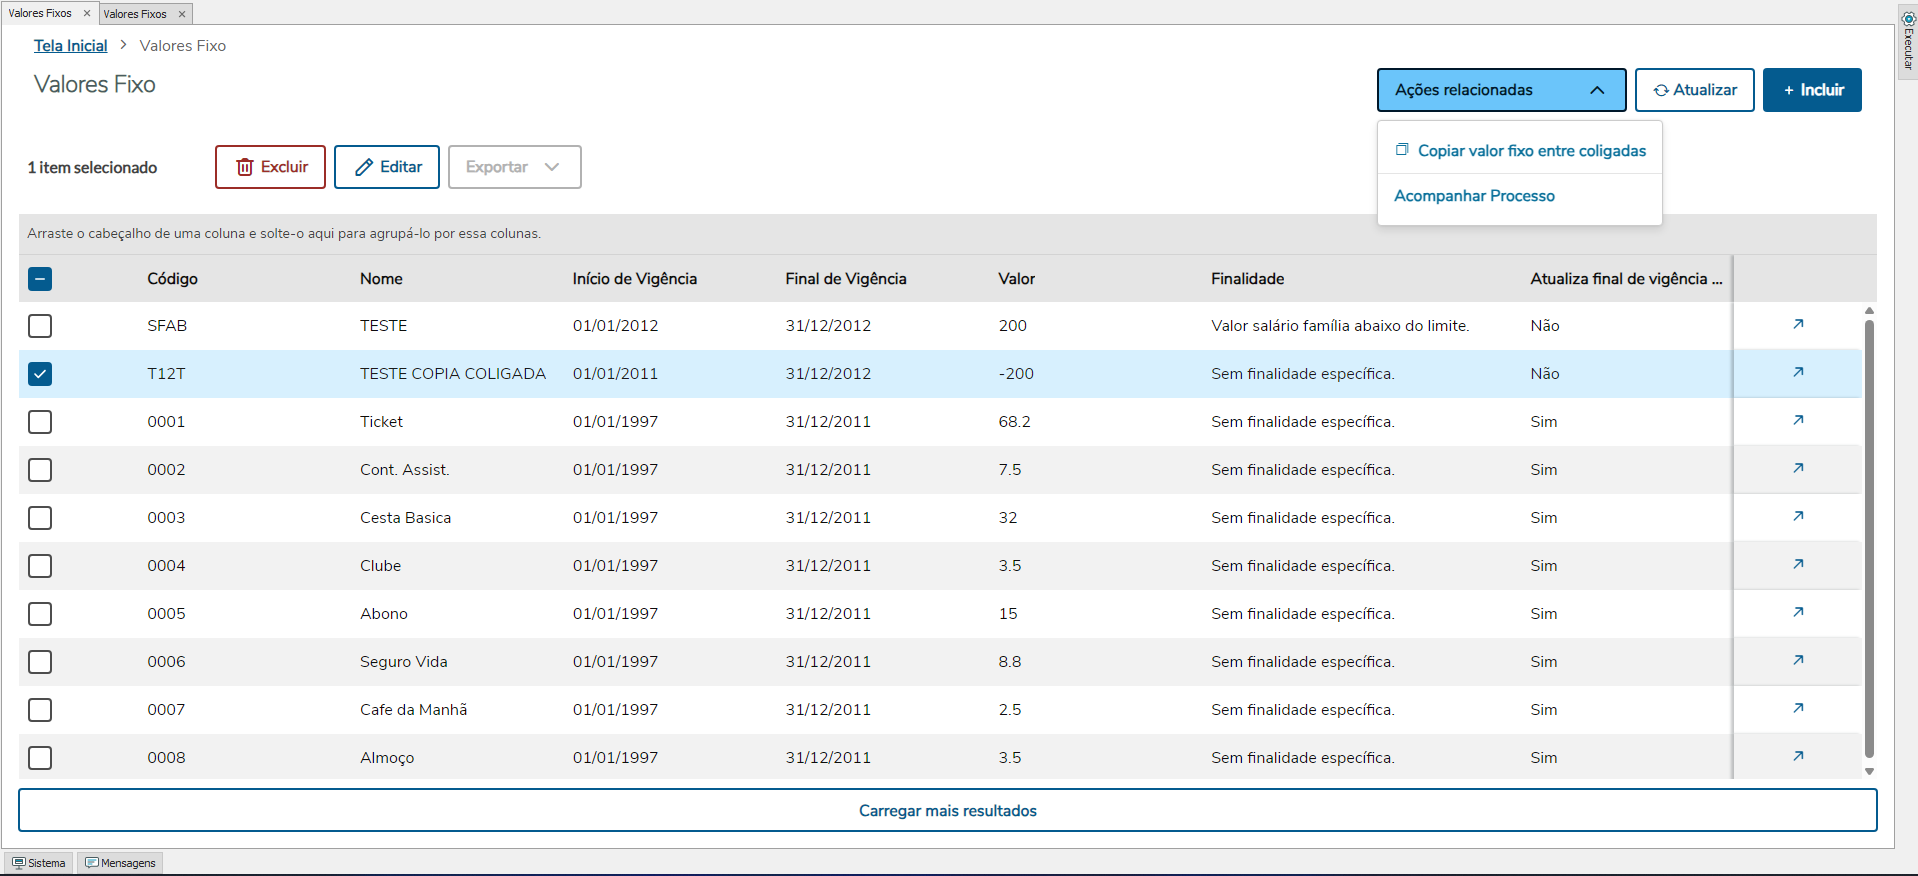Open the Almoço row arrow icon
The image size is (1918, 876).
pos(1798,756)
